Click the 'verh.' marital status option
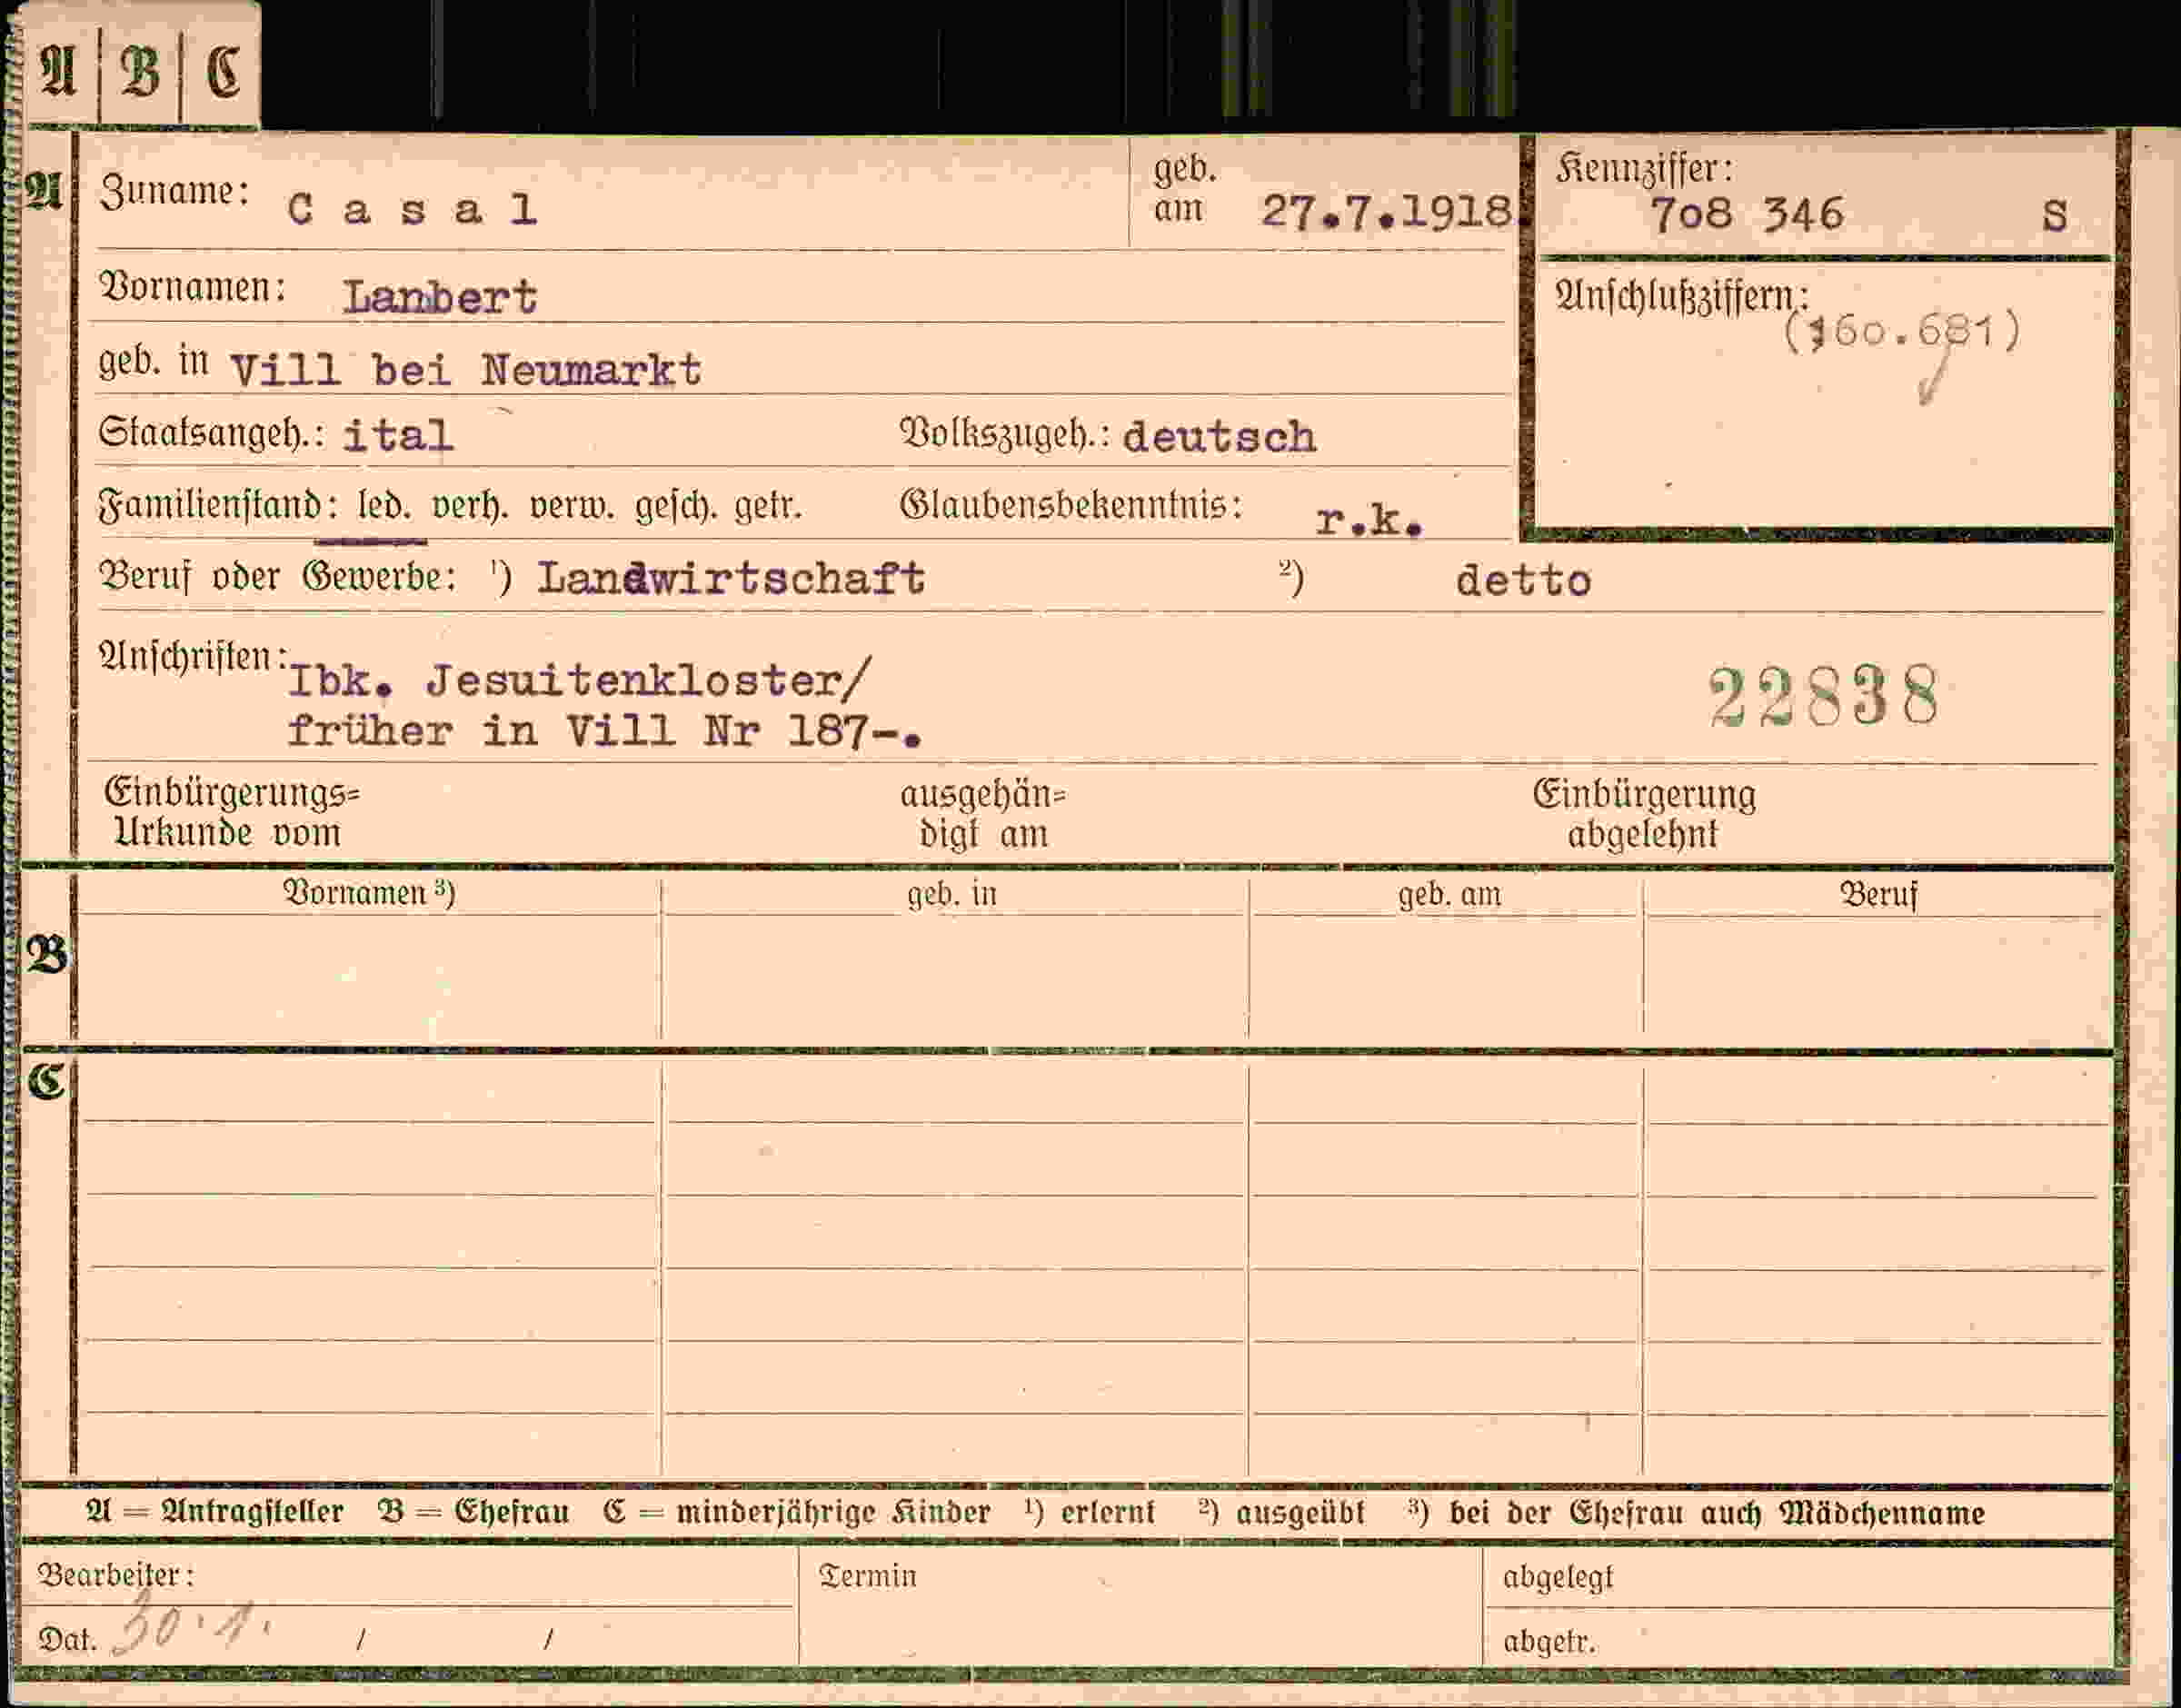The height and width of the screenshot is (1708, 2181). point(469,506)
